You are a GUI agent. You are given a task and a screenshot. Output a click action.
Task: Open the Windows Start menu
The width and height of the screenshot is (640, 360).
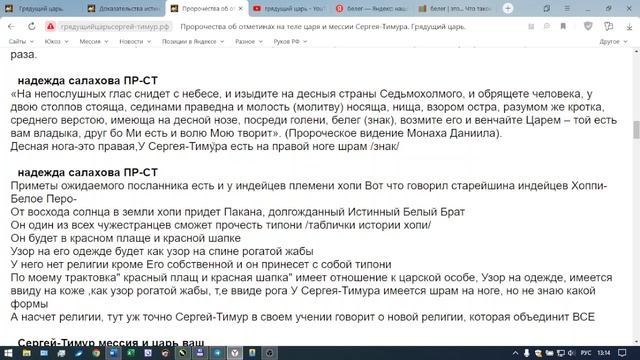(8, 353)
